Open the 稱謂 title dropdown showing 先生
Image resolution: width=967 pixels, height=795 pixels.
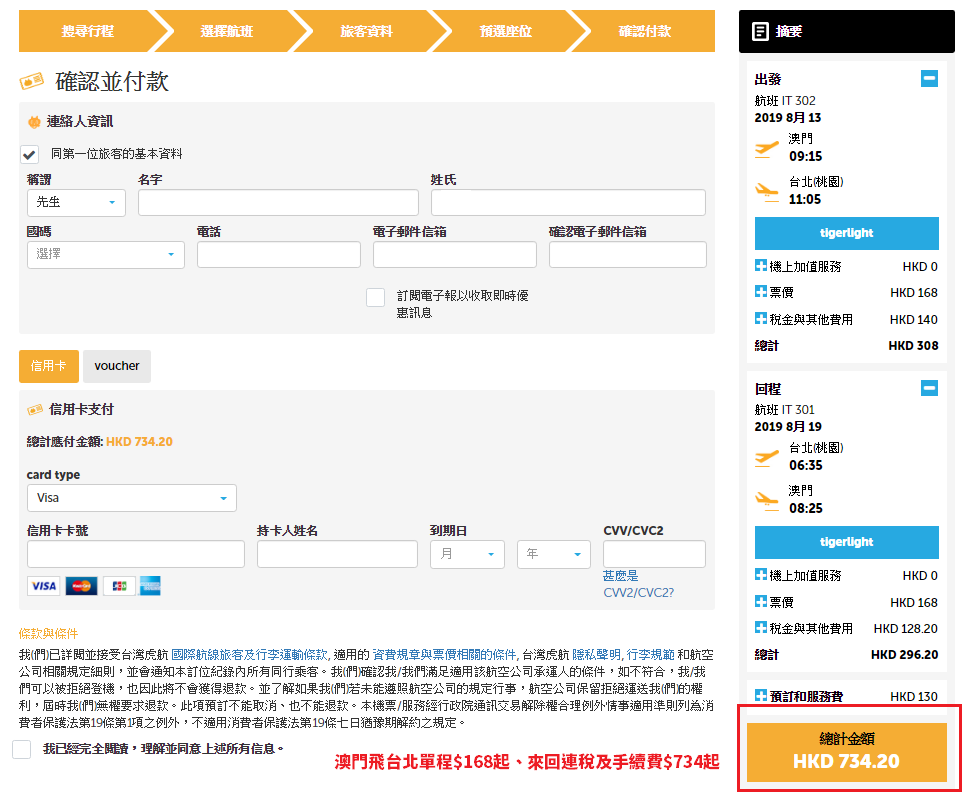[76, 203]
